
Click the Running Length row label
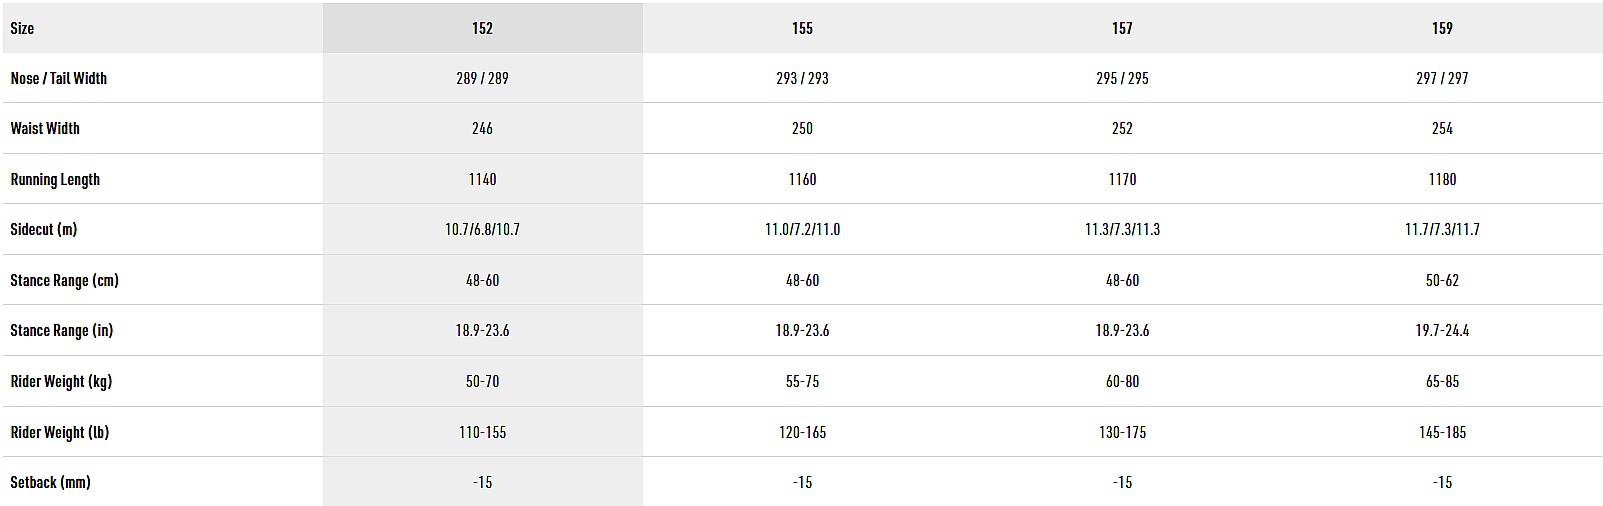pos(55,179)
